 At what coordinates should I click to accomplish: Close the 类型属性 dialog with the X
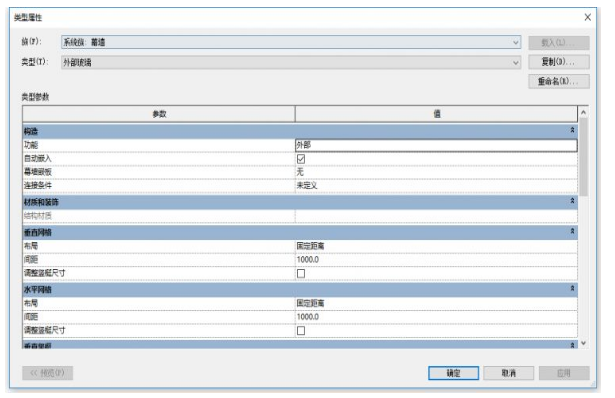(x=587, y=17)
